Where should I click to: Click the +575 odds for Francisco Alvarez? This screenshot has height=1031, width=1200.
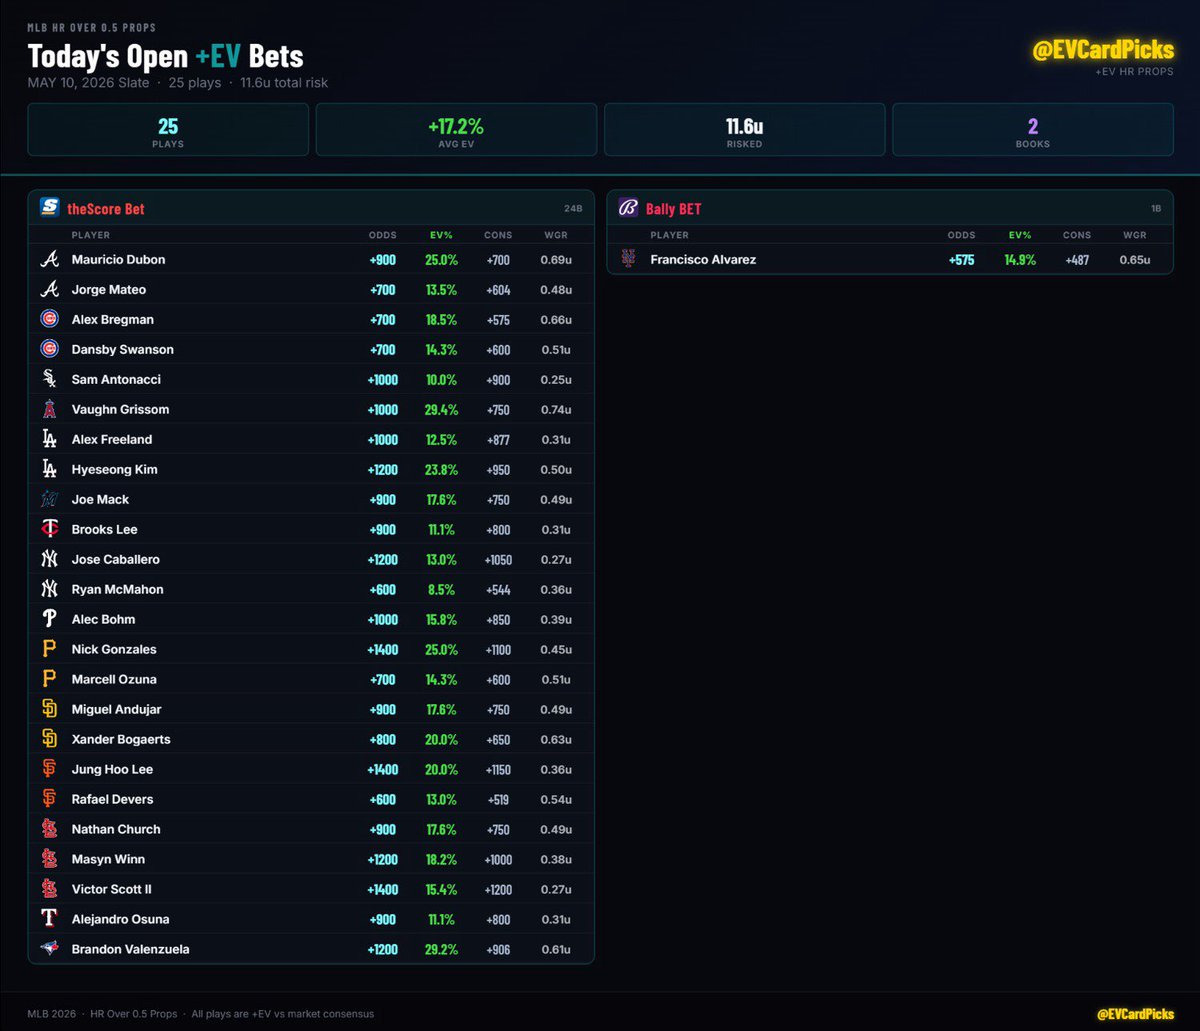962,259
